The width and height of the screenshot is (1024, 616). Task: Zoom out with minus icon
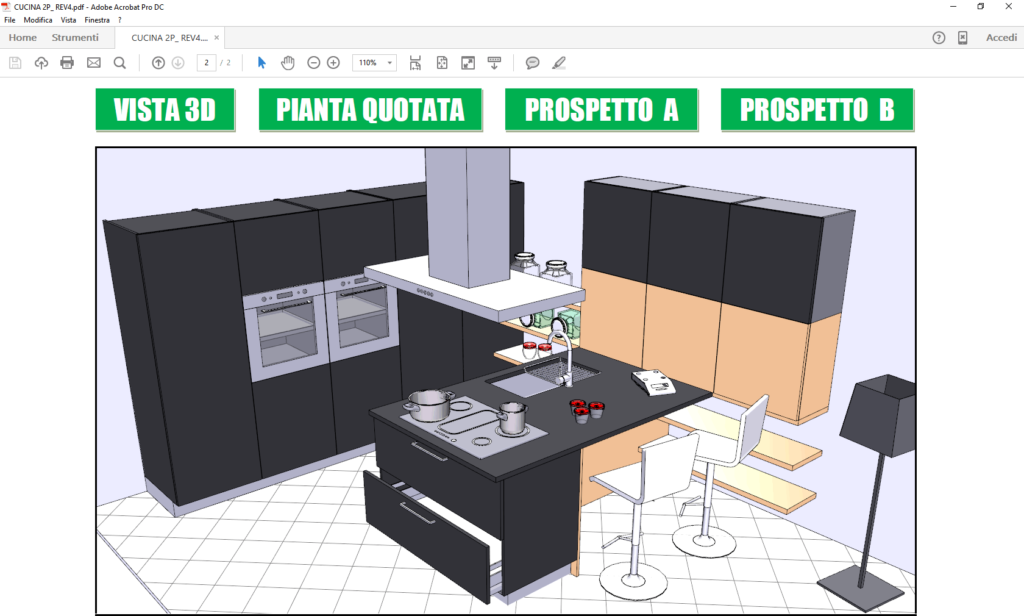pos(313,63)
